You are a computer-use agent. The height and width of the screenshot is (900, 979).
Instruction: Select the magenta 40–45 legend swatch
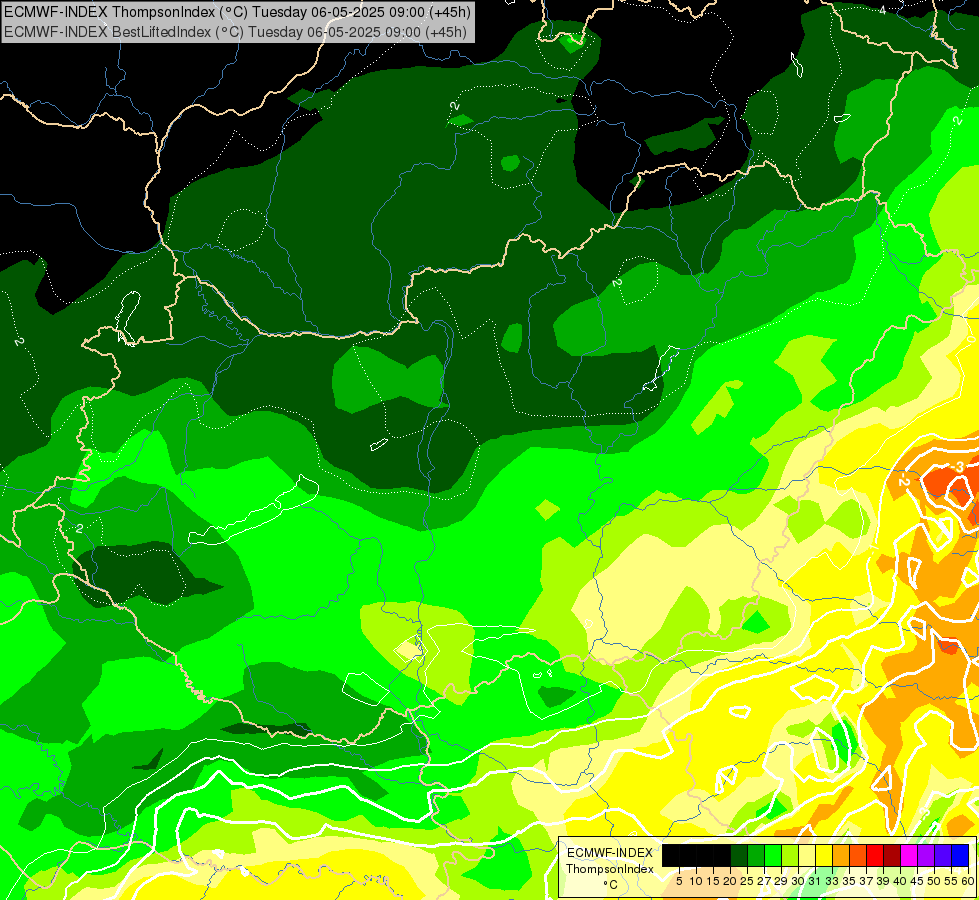909,855
